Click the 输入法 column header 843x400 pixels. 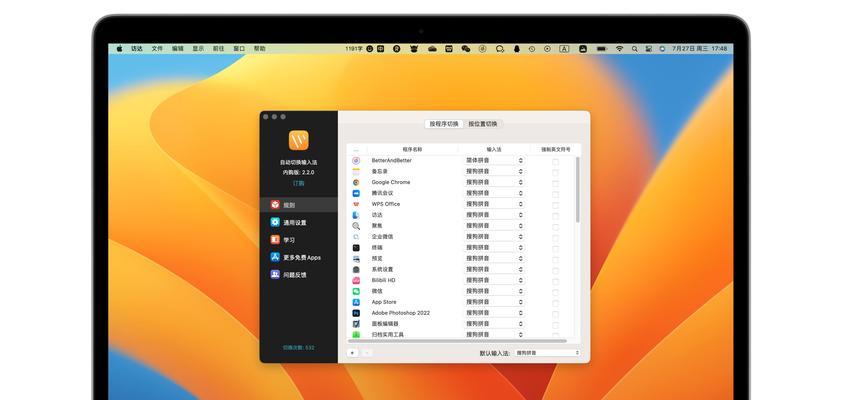click(494, 149)
